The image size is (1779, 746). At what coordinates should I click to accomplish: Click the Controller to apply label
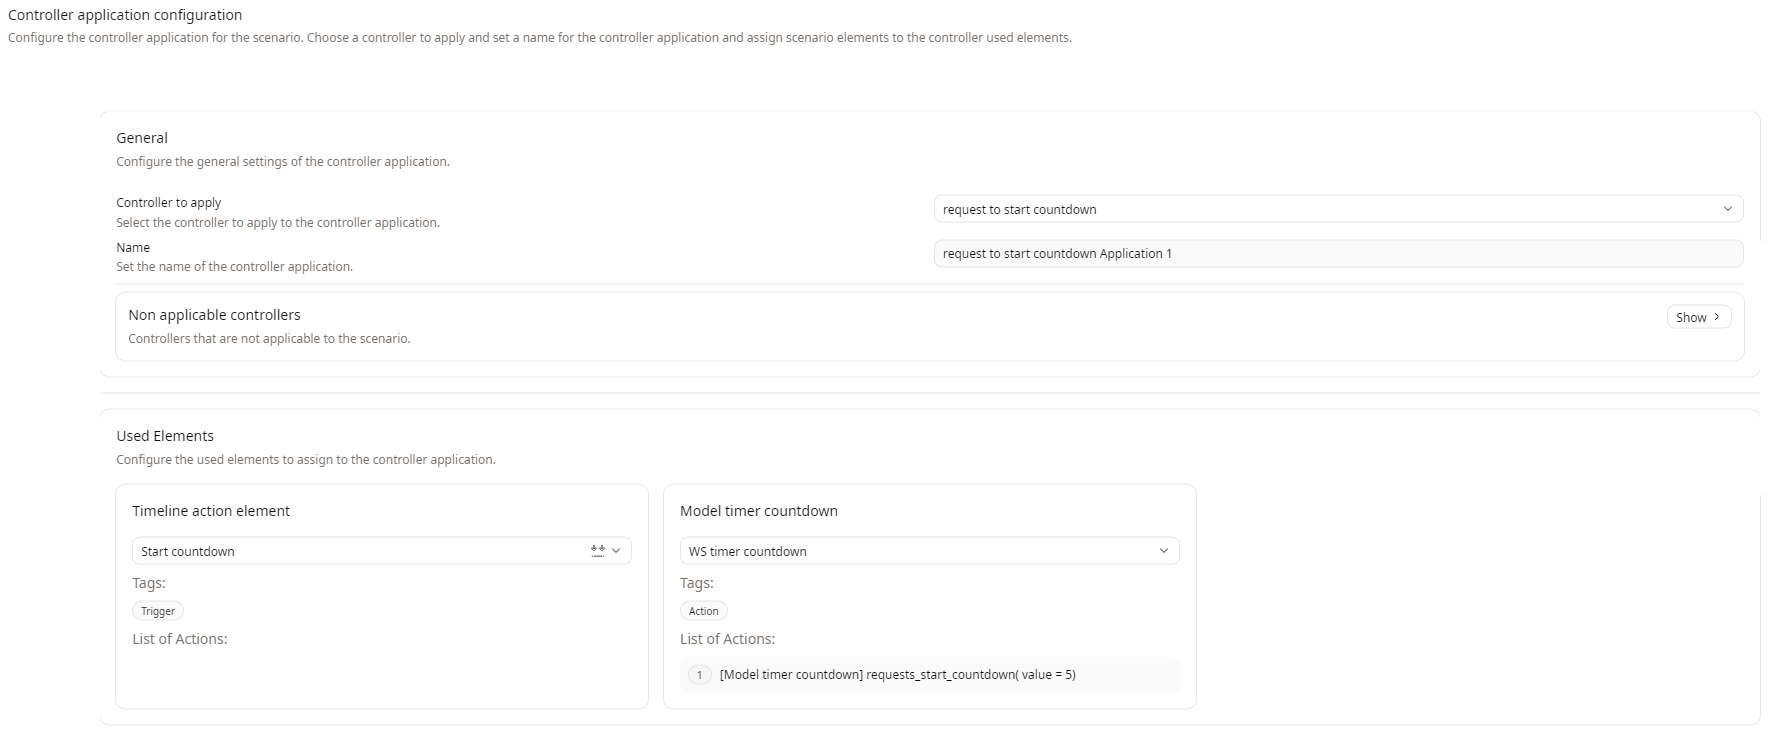coord(169,202)
